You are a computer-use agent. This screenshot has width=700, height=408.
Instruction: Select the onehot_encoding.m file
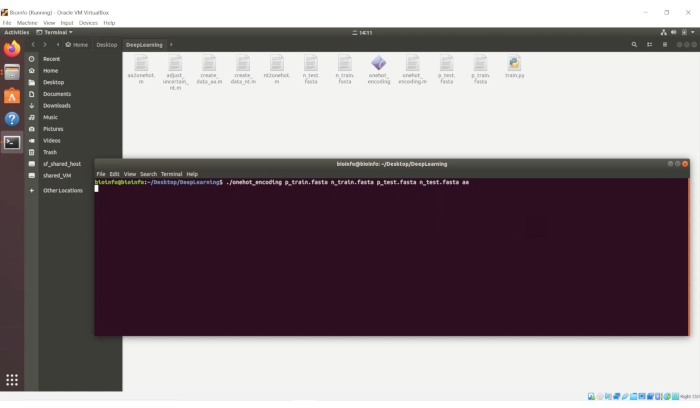[412, 70]
